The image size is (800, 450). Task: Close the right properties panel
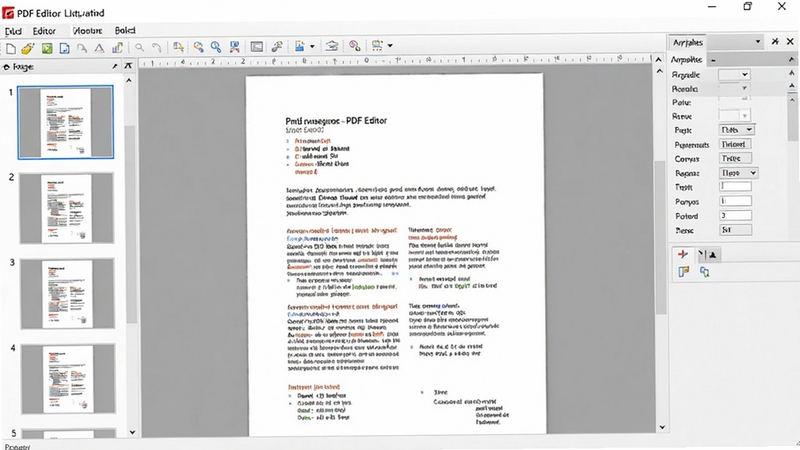[x=790, y=41]
